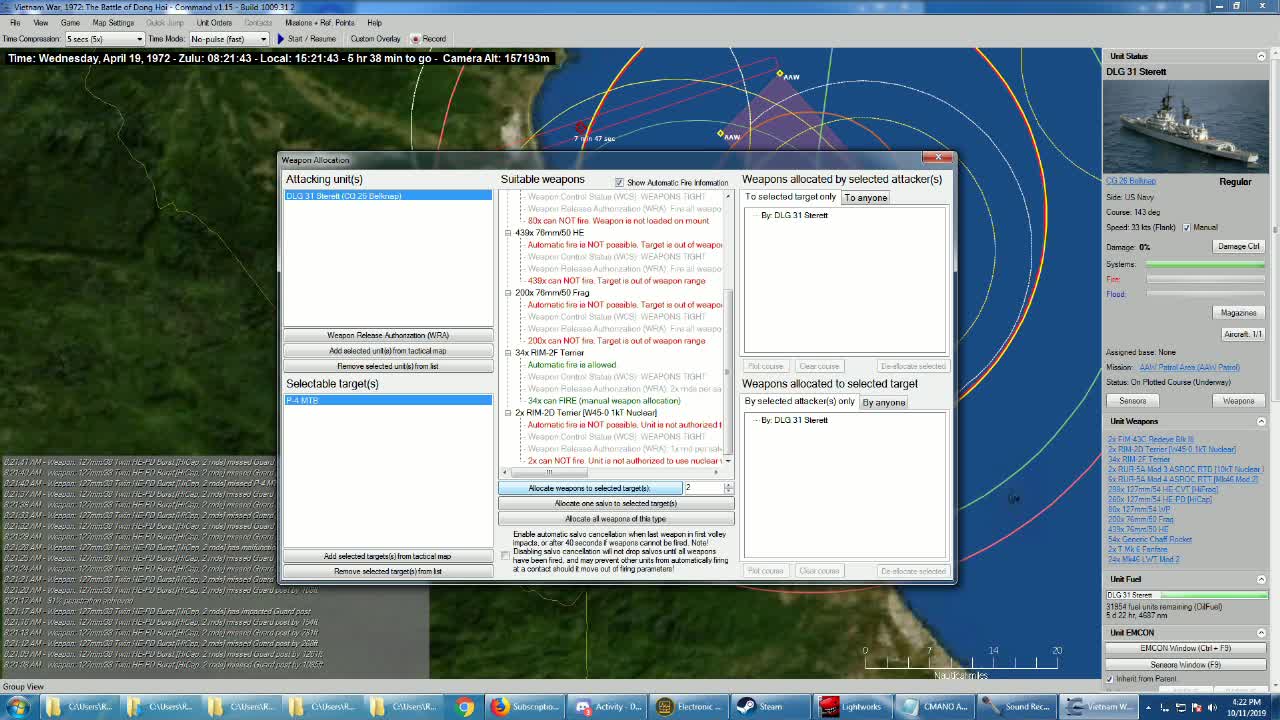Image resolution: width=1280 pixels, height=720 pixels.
Task: Toggle automatic salvo cancellation checkbox
Action: click(505, 555)
